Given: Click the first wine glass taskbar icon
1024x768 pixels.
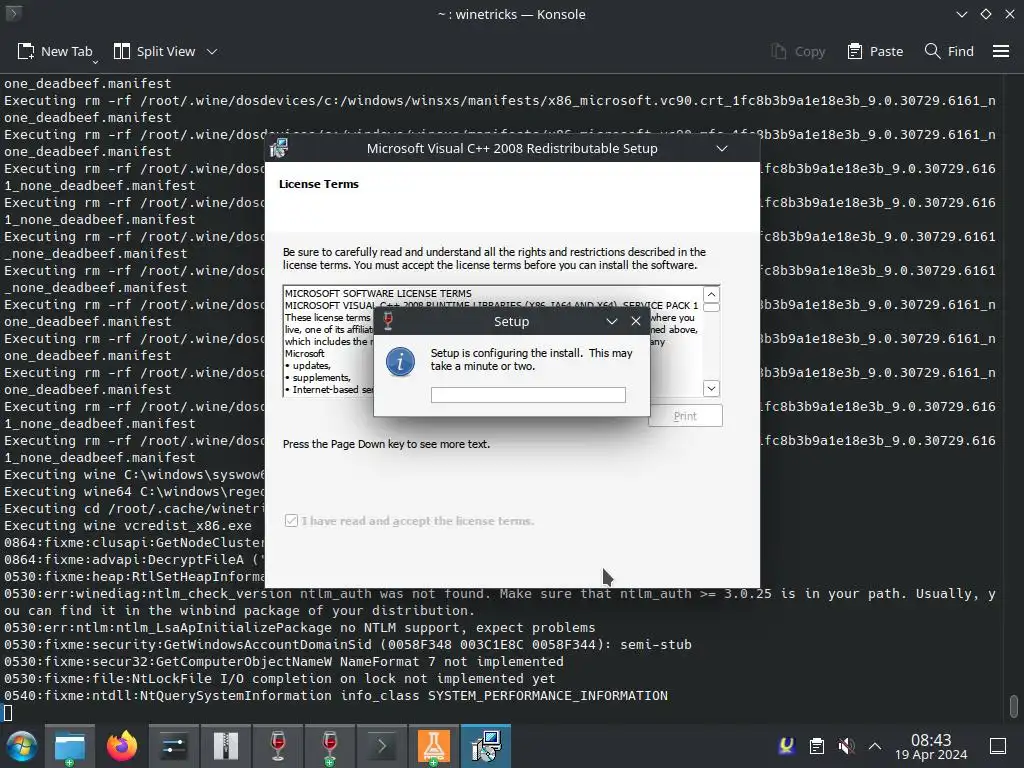Looking at the screenshot, I should tap(278, 746).
